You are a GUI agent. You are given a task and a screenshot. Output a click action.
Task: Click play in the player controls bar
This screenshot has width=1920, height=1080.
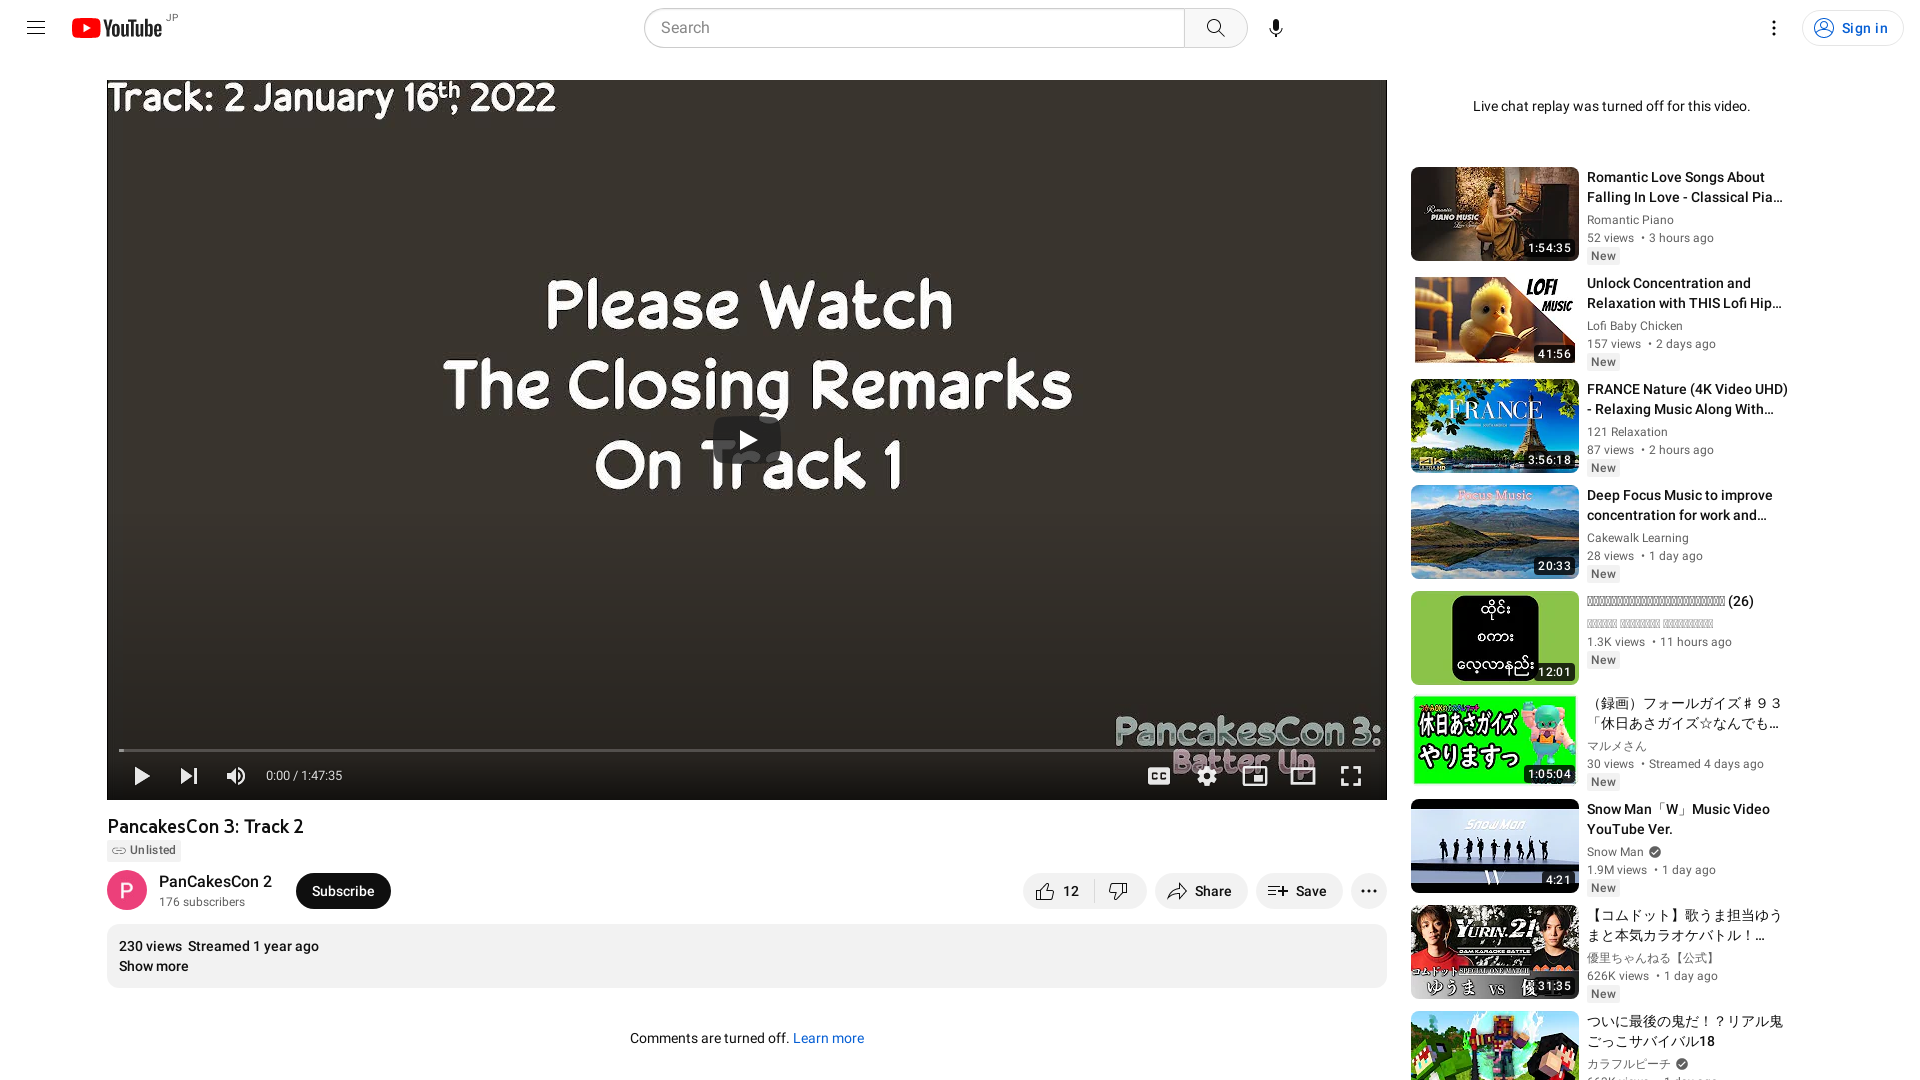[x=142, y=776]
